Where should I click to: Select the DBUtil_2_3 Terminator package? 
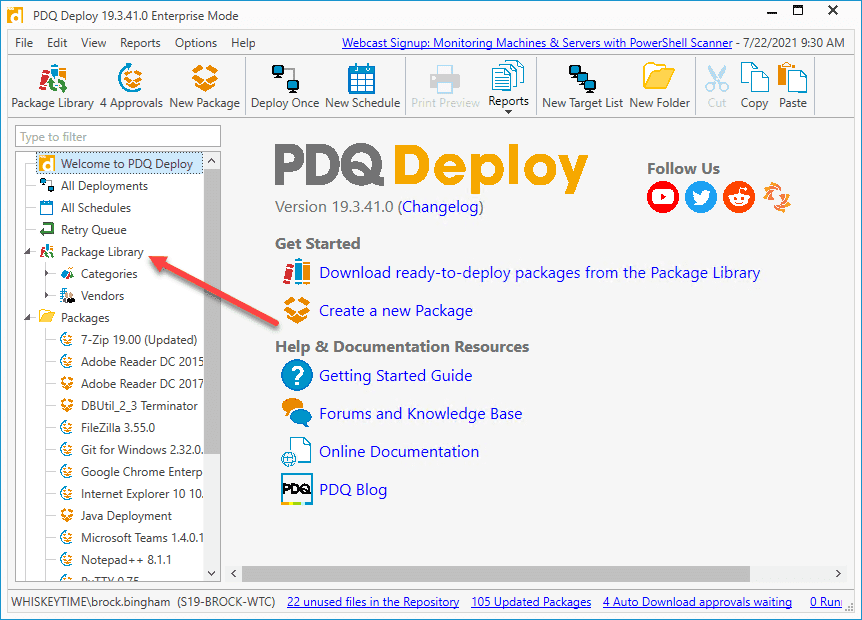[x=139, y=406]
